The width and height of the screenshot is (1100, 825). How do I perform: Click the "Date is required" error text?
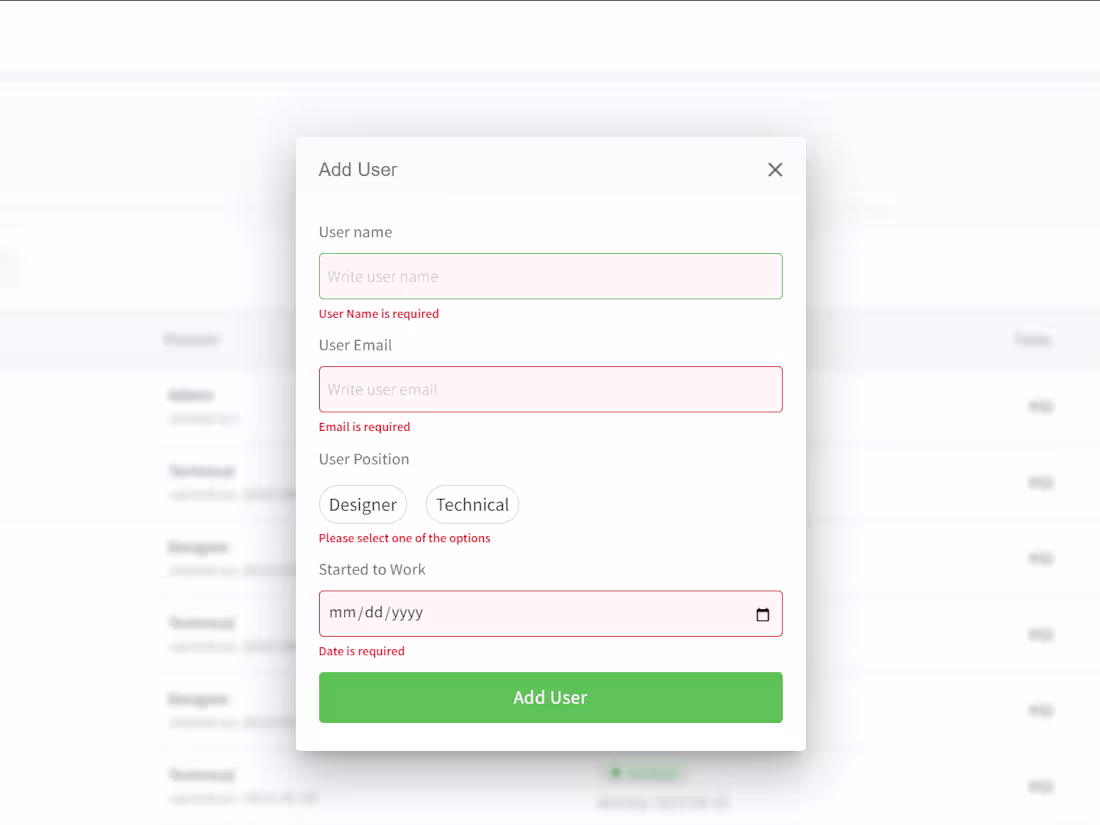click(x=361, y=651)
